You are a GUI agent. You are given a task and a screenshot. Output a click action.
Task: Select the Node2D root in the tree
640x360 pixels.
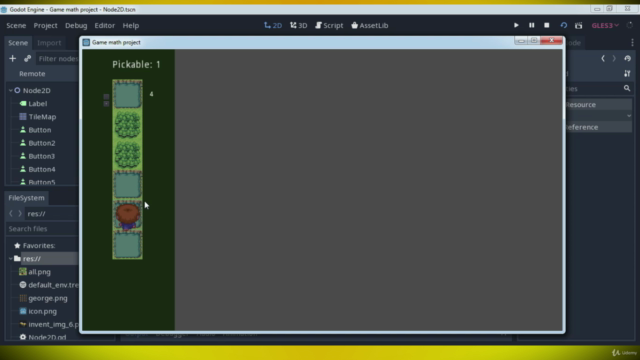(x=37, y=90)
